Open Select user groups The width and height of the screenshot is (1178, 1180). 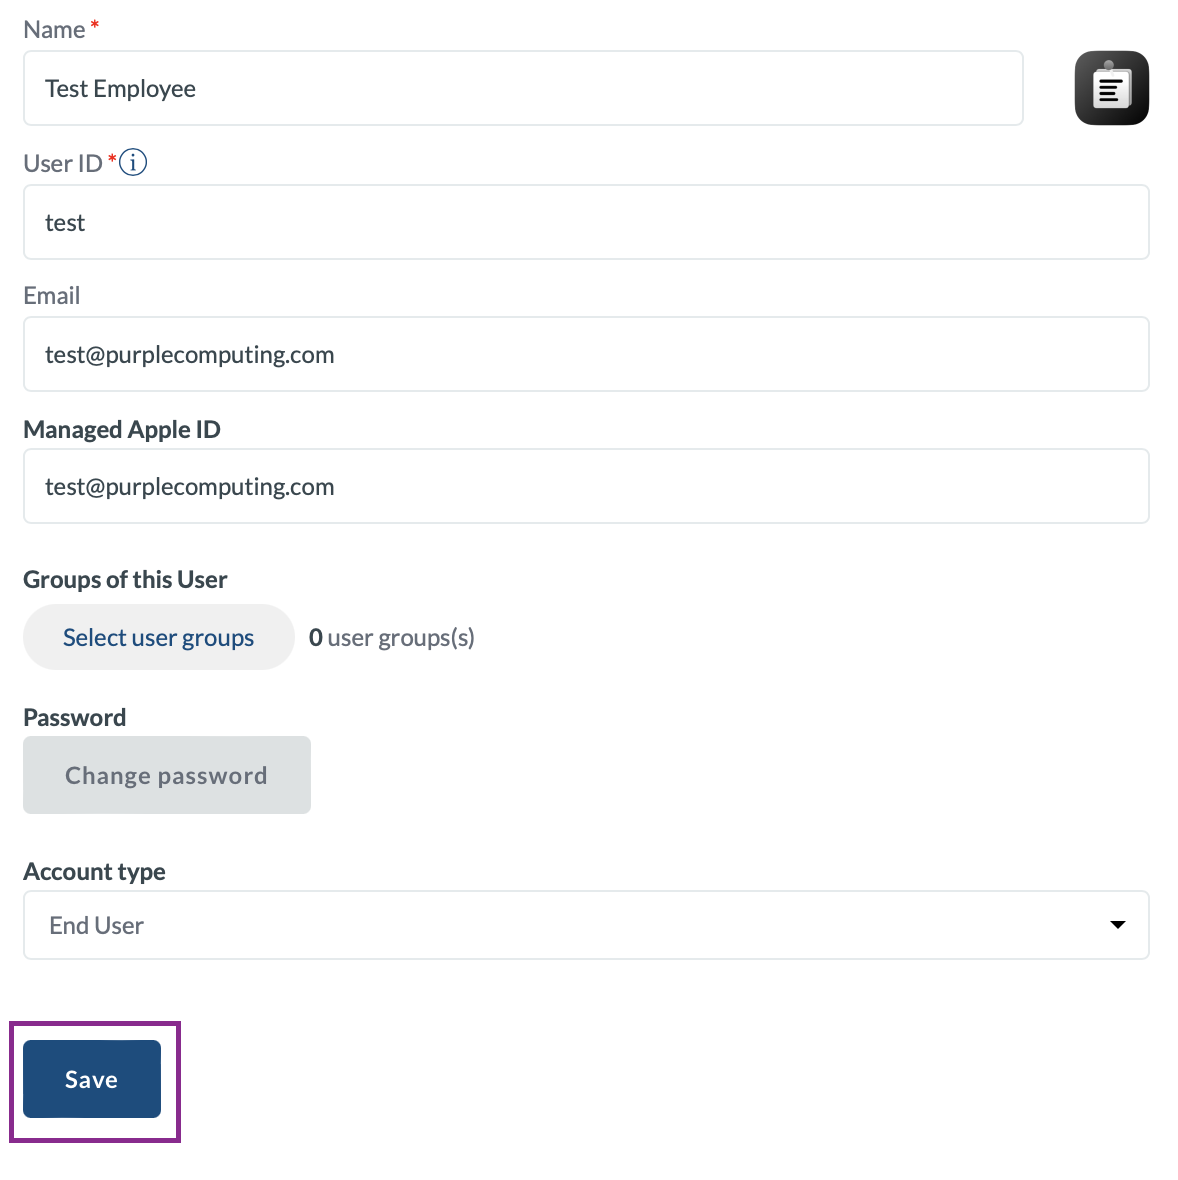(x=158, y=637)
